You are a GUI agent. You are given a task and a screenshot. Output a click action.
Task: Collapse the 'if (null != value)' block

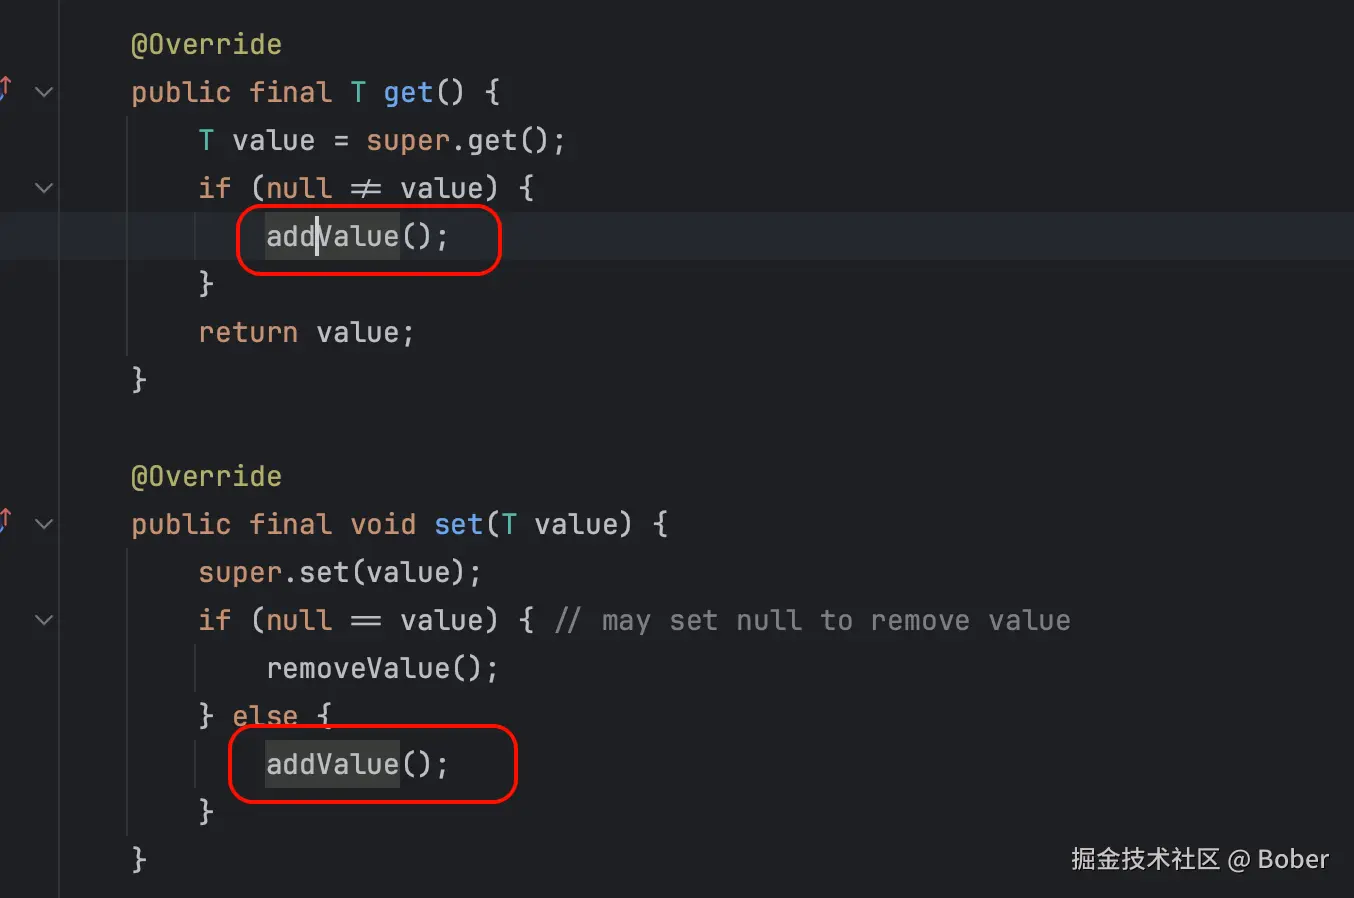44,188
